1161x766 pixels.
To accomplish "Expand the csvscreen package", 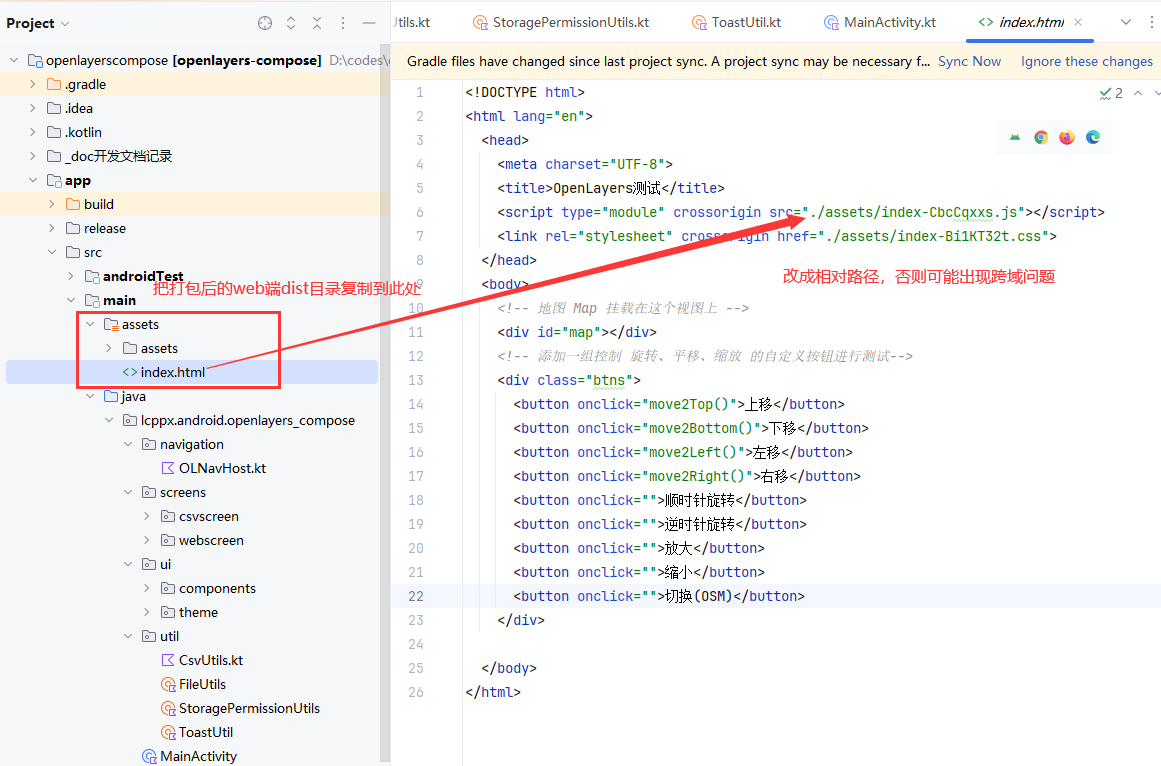I will [x=147, y=516].
